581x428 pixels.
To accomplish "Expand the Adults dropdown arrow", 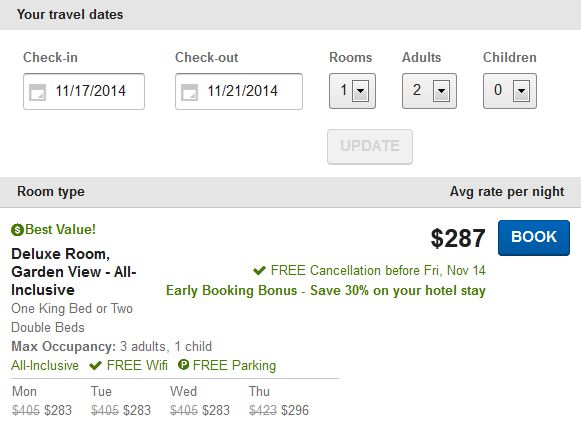I will (x=441, y=91).
